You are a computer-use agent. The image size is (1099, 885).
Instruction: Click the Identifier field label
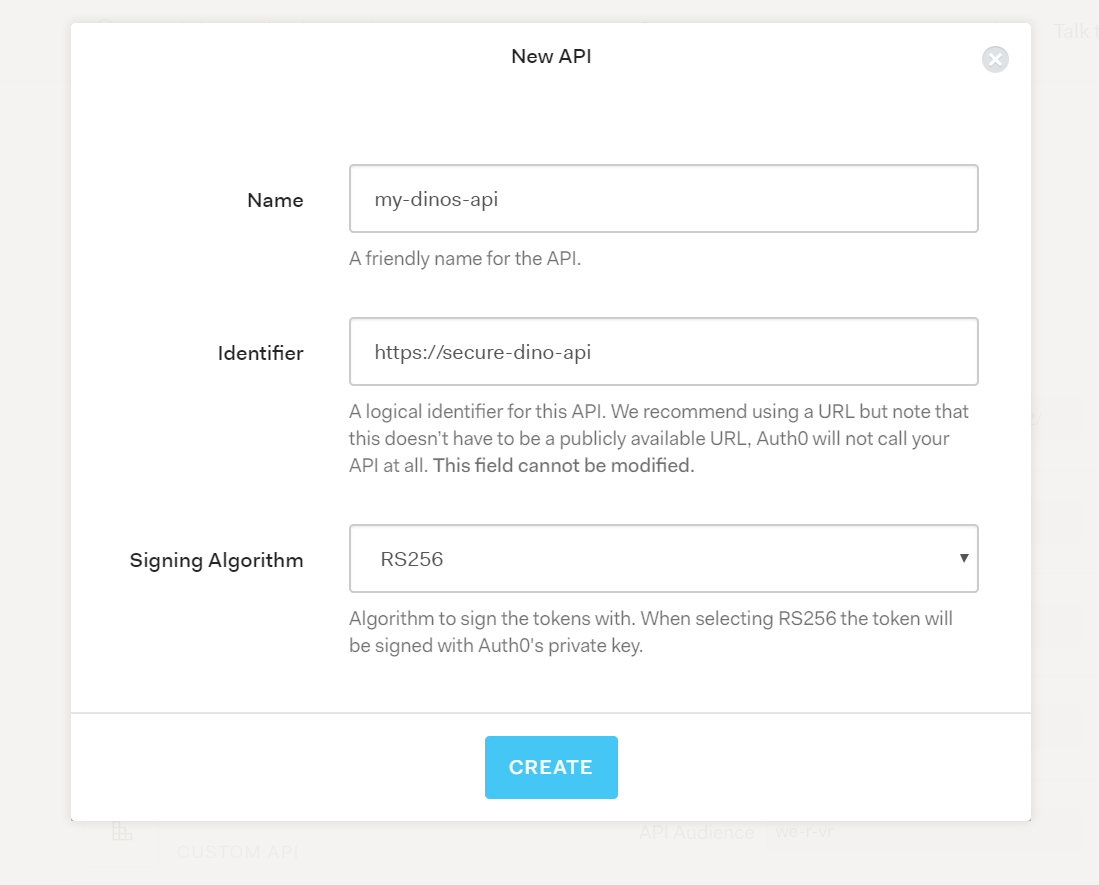pos(260,353)
